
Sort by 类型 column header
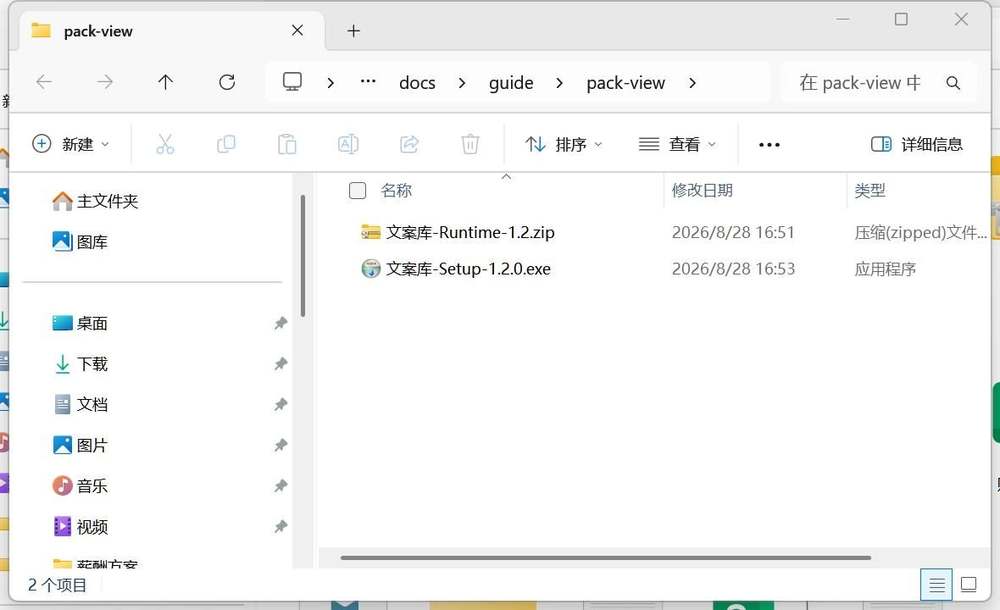(870, 190)
